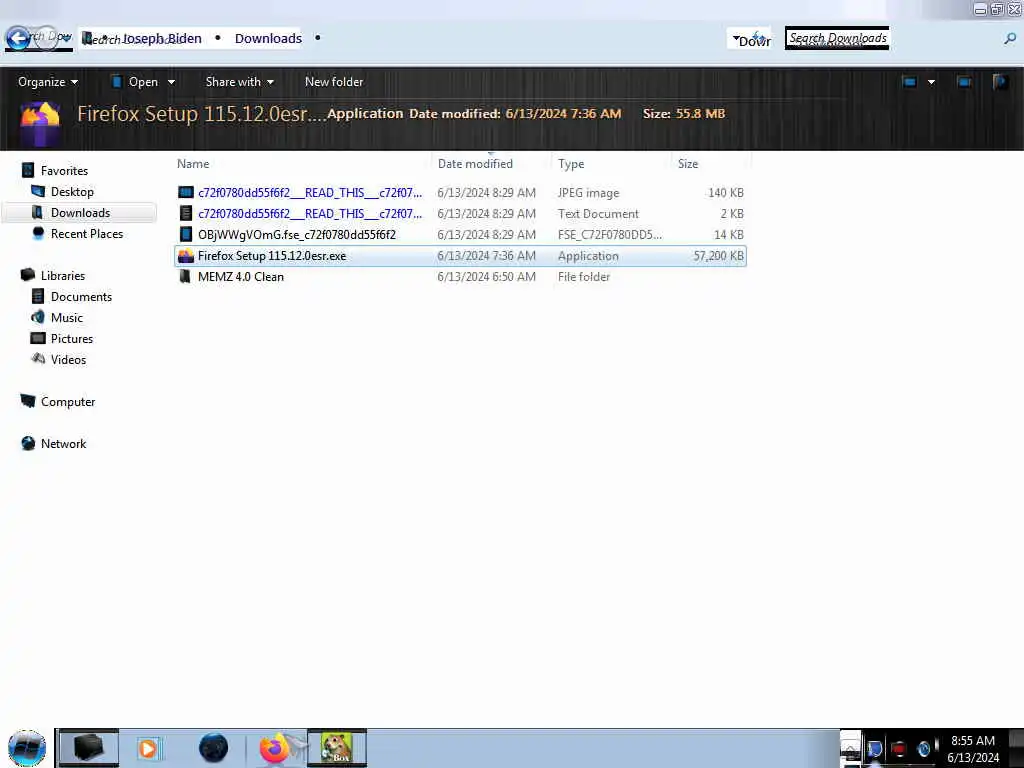Select MEMZ 4.0 Clean folder name
The width and height of the screenshot is (1024, 768).
coord(240,276)
